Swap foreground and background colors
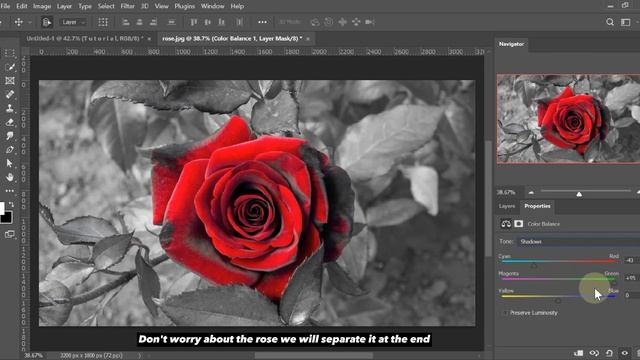Viewport: 640px width, 360px height. (x=11, y=204)
